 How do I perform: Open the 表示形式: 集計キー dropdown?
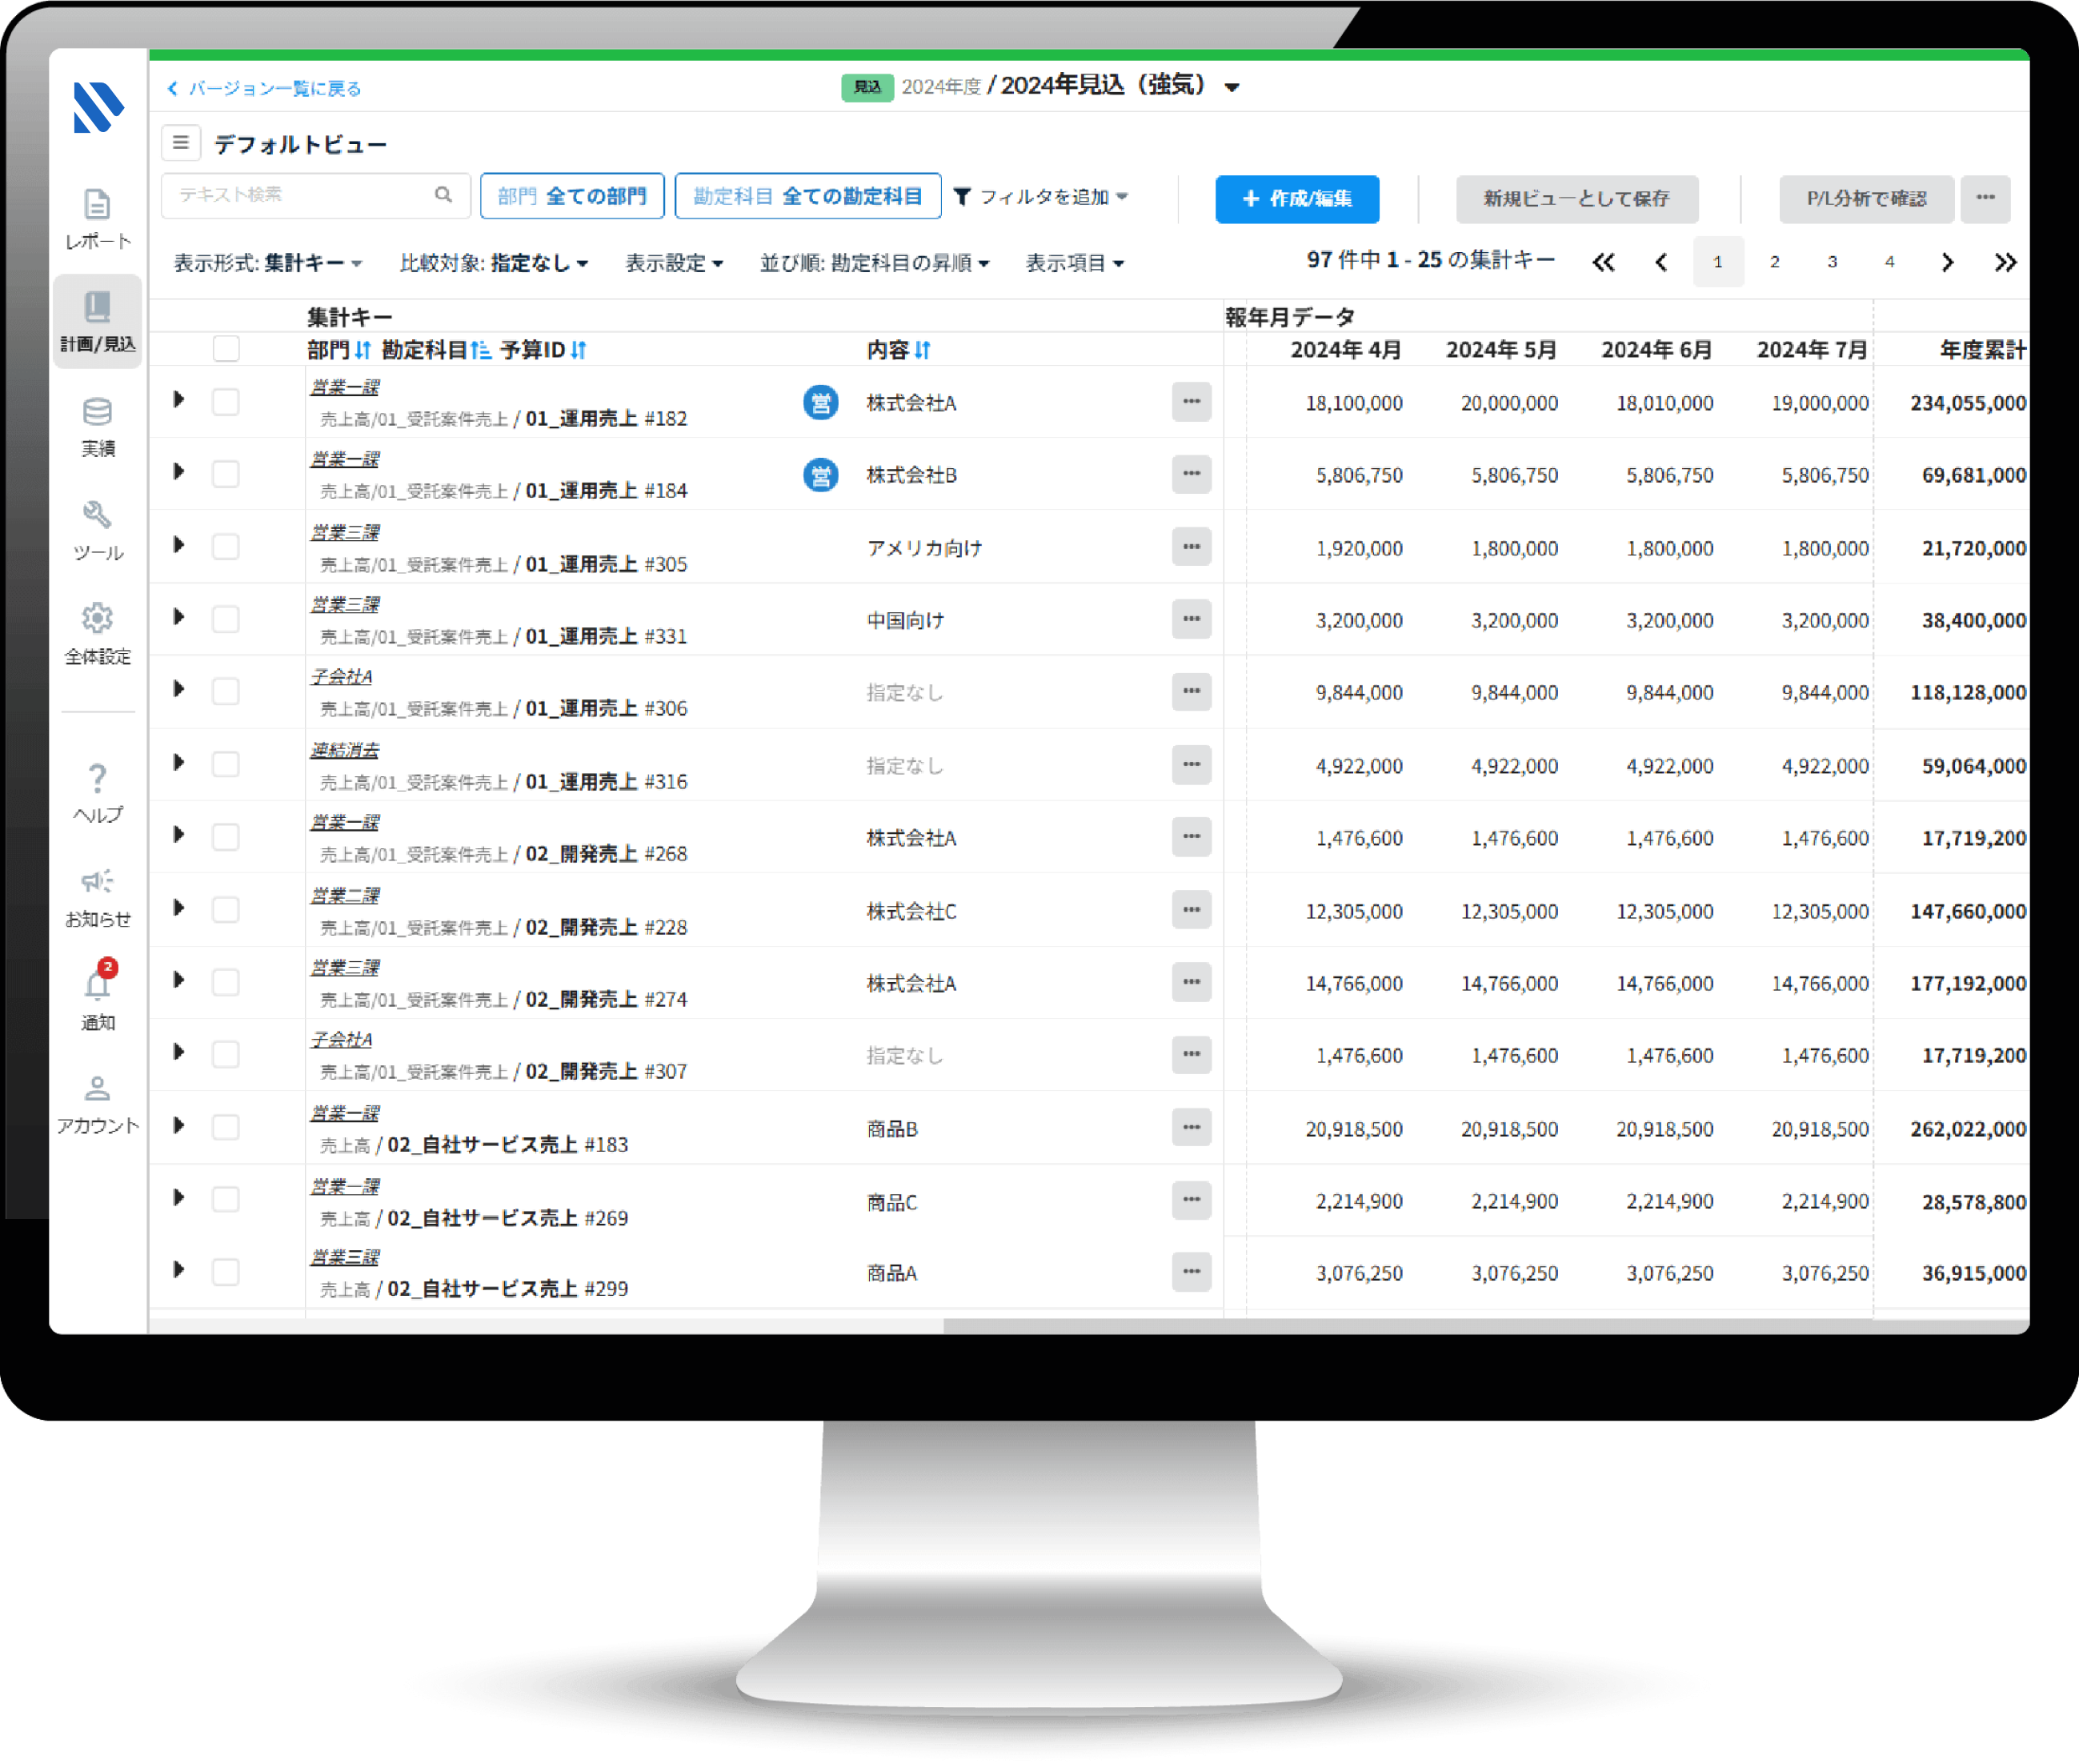[x=268, y=263]
